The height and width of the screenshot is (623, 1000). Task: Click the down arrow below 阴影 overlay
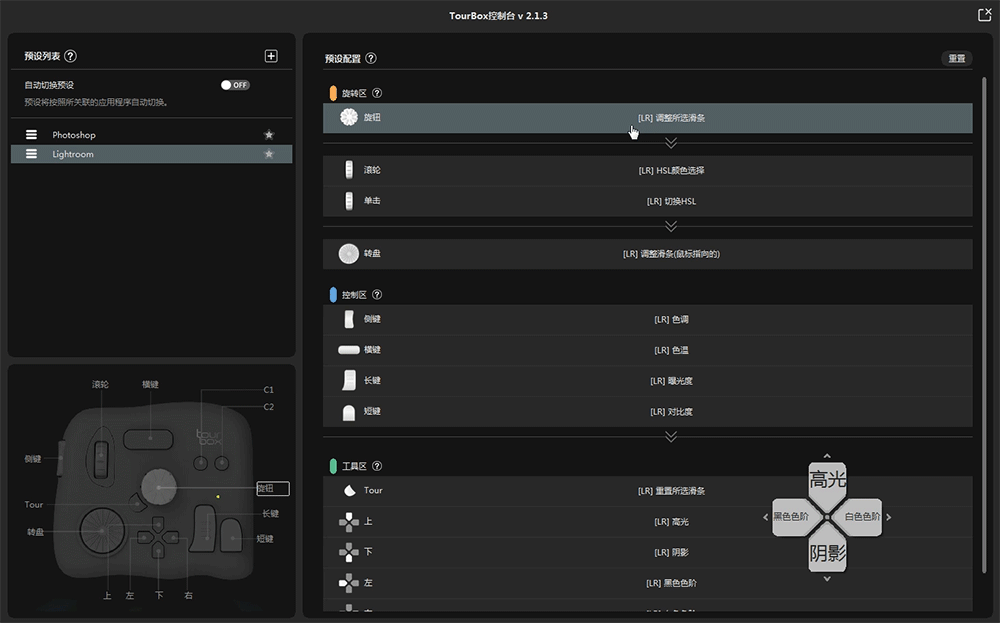(827, 579)
